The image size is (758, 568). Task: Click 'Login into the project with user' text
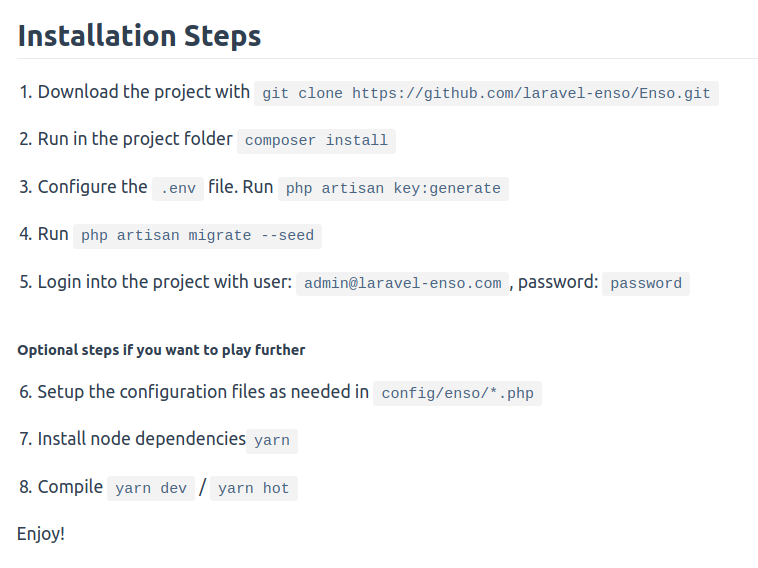[165, 282]
